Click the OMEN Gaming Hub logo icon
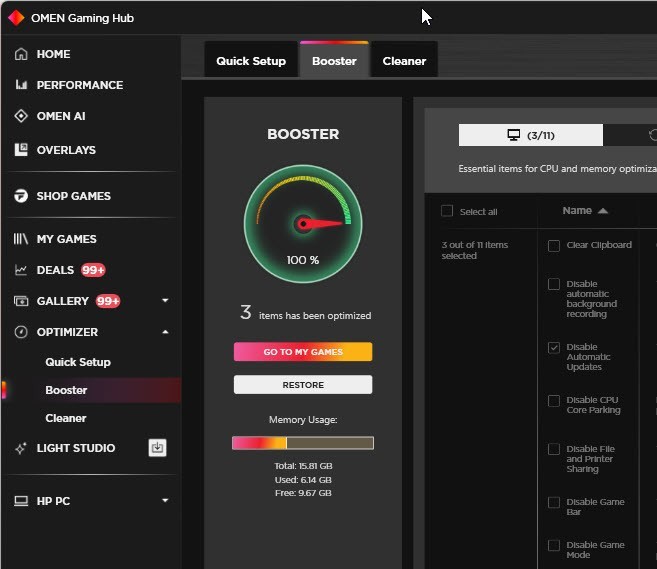 (16, 18)
